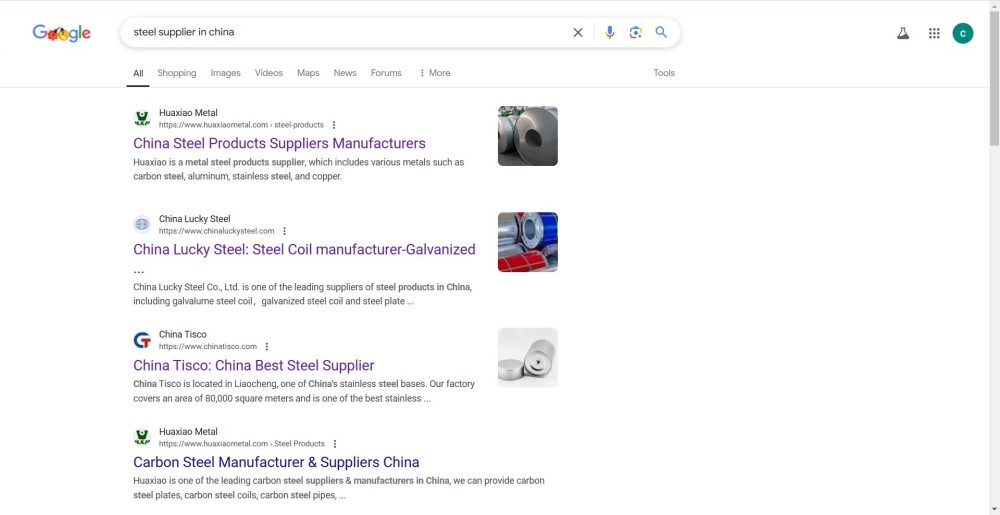The width and height of the screenshot is (1000, 515).
Task: Click the stainless discs thumbnail for China Tisco
Action: [x=528, y=358]
